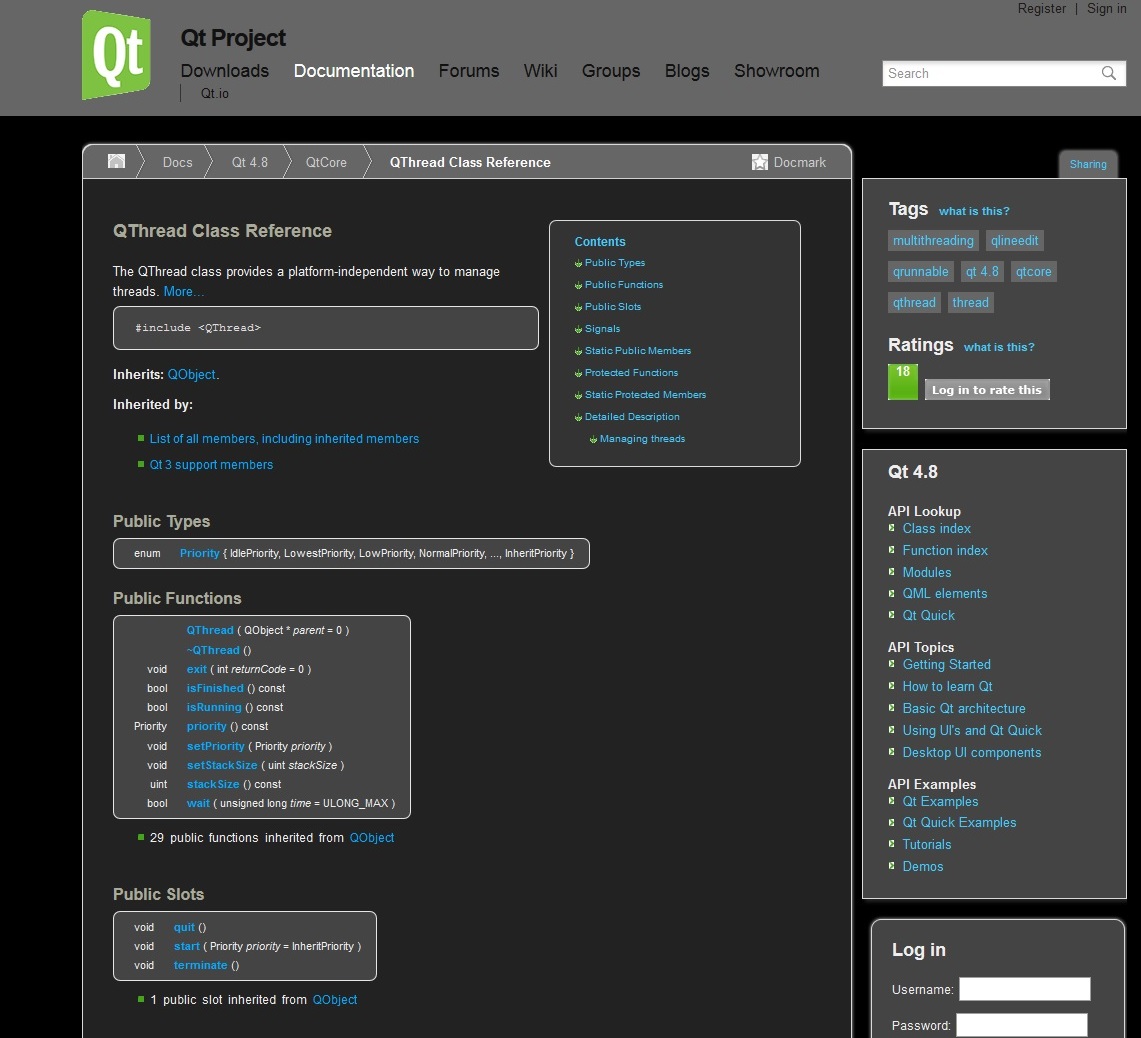
Task: Select the multithreading tag
Action: point(933,241)
